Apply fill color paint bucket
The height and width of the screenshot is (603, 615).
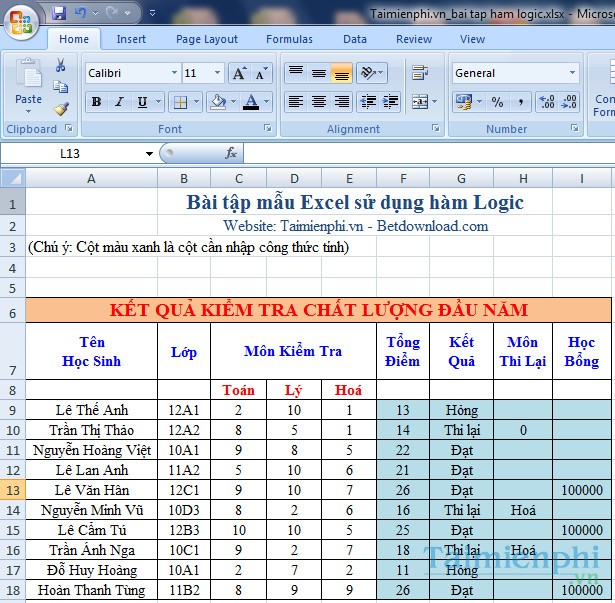[x=218, y=102]
